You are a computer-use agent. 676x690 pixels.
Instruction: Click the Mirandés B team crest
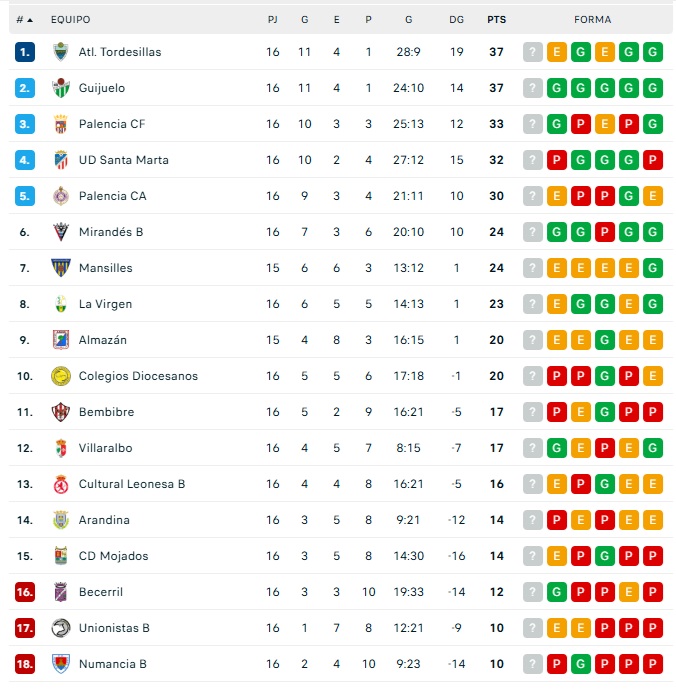coord(61,232)
